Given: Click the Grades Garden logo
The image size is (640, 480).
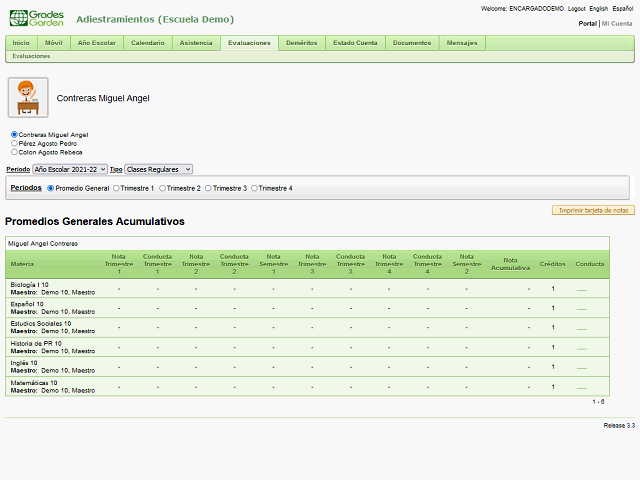Looking at the screenshot, I should [36, 18].
